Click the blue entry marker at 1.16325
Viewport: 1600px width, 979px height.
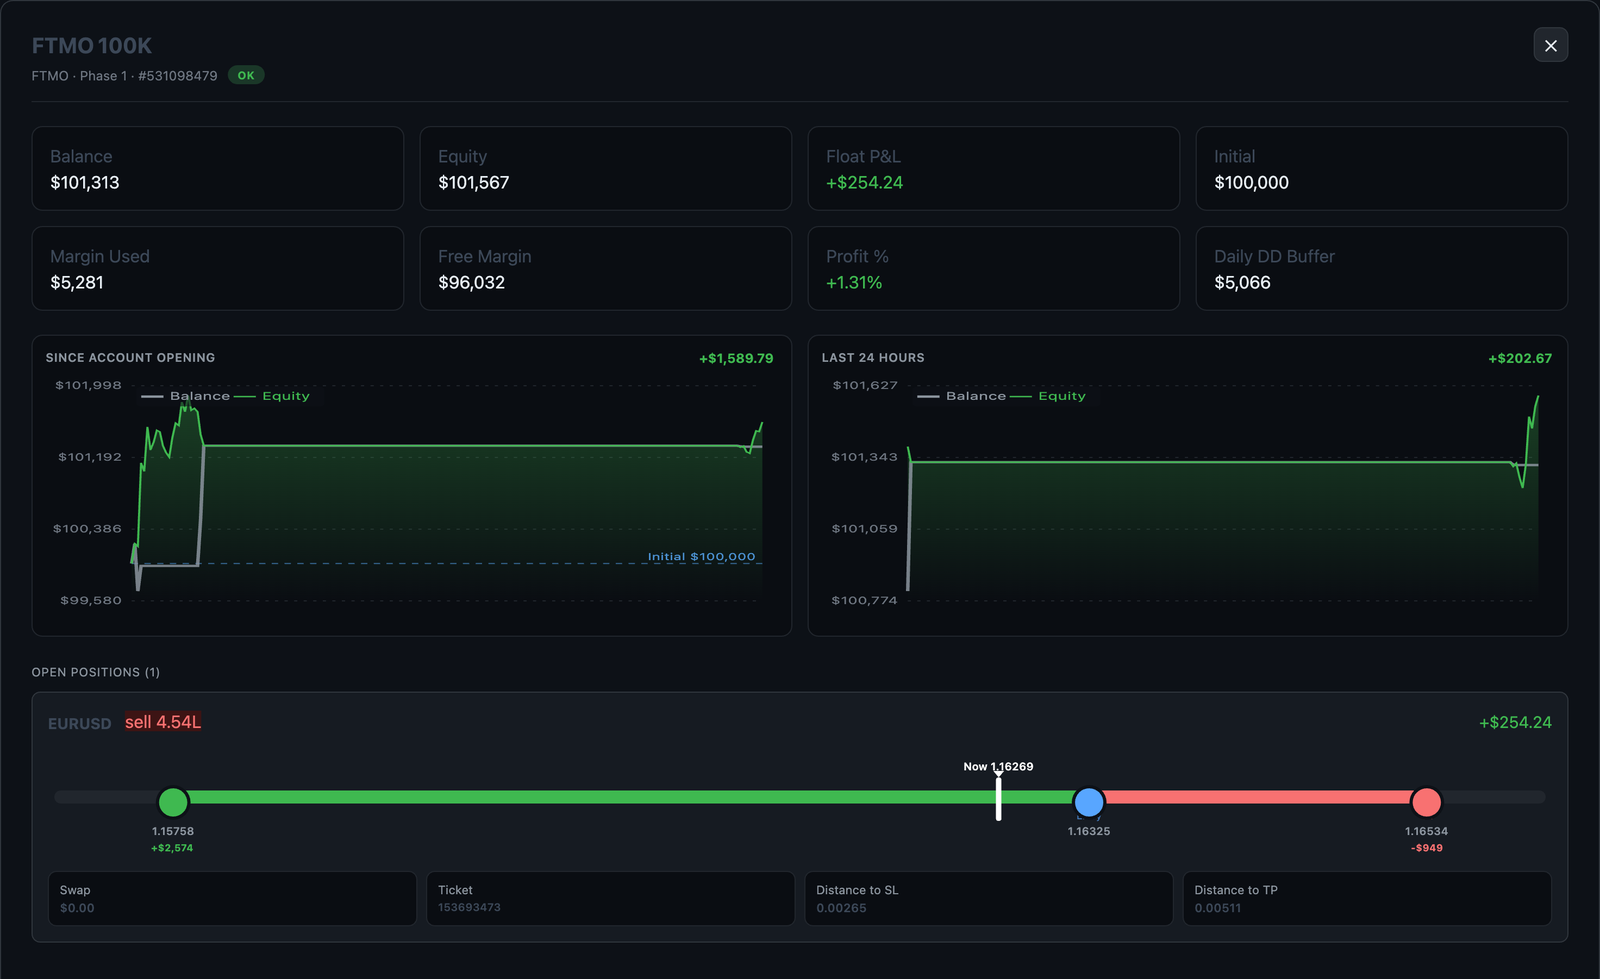tap(1088, 802)
